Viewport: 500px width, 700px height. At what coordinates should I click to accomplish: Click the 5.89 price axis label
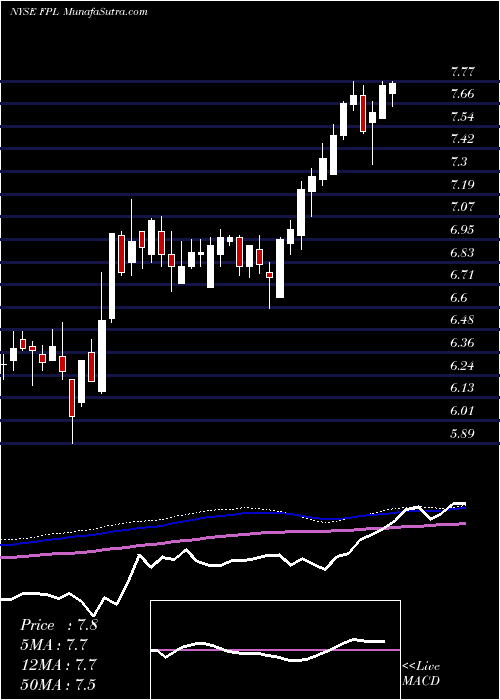tap(462, 433)
